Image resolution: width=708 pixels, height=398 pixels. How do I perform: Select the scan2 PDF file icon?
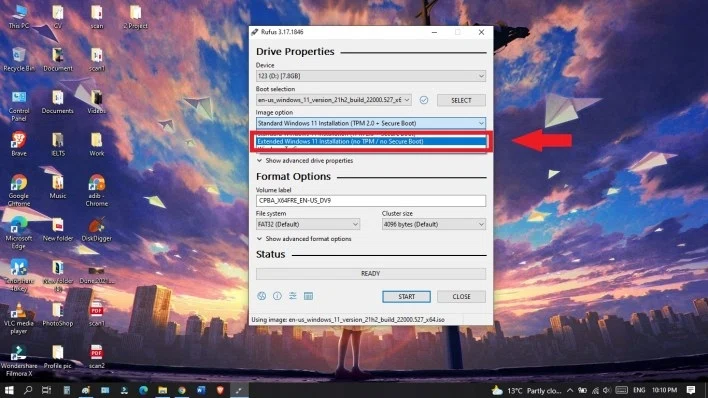pos(97,356)
